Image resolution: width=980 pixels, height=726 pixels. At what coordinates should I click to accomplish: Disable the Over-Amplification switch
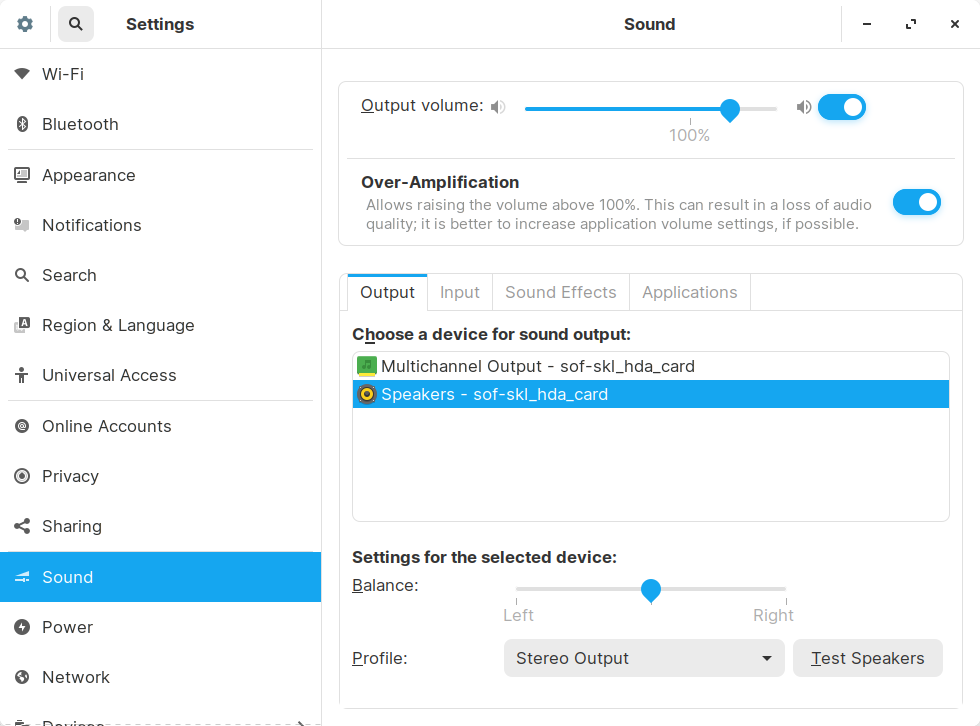coord(916,203)
